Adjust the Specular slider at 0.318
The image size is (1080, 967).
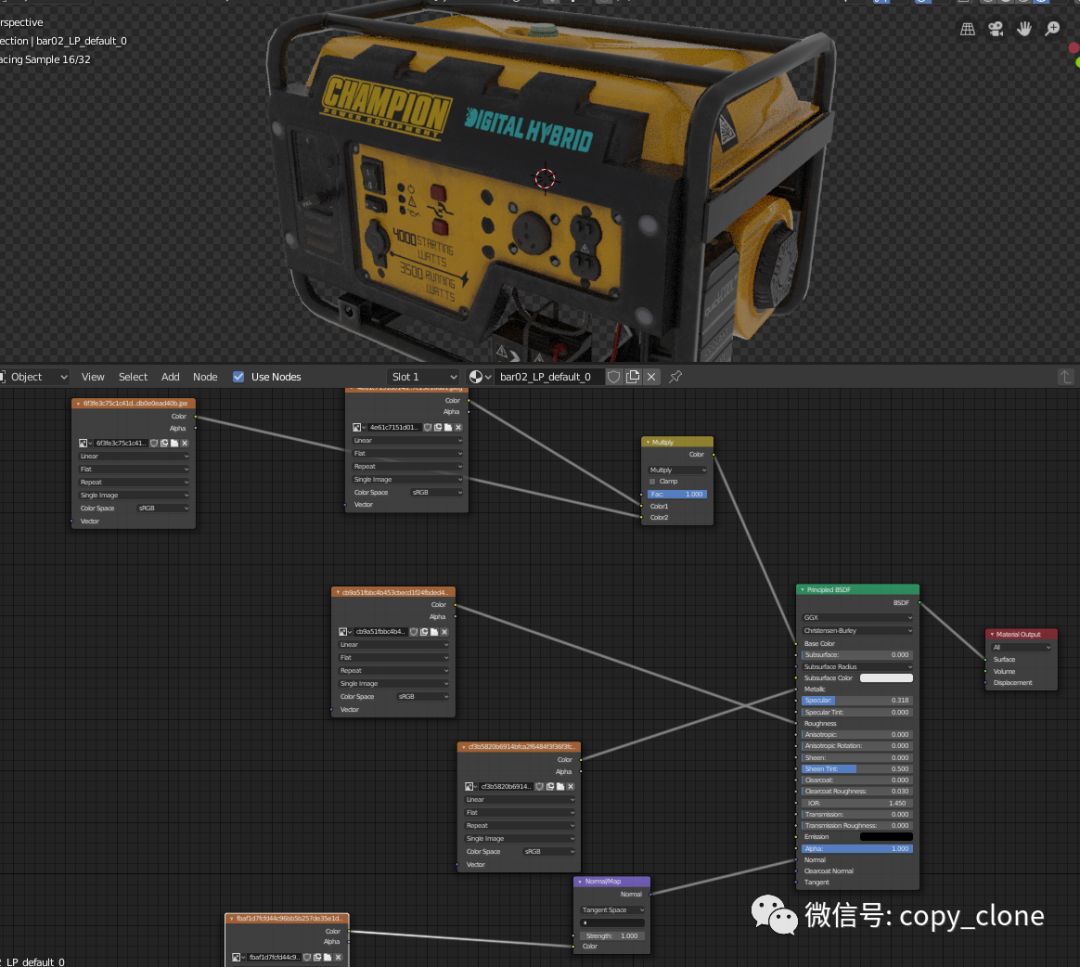858,700
